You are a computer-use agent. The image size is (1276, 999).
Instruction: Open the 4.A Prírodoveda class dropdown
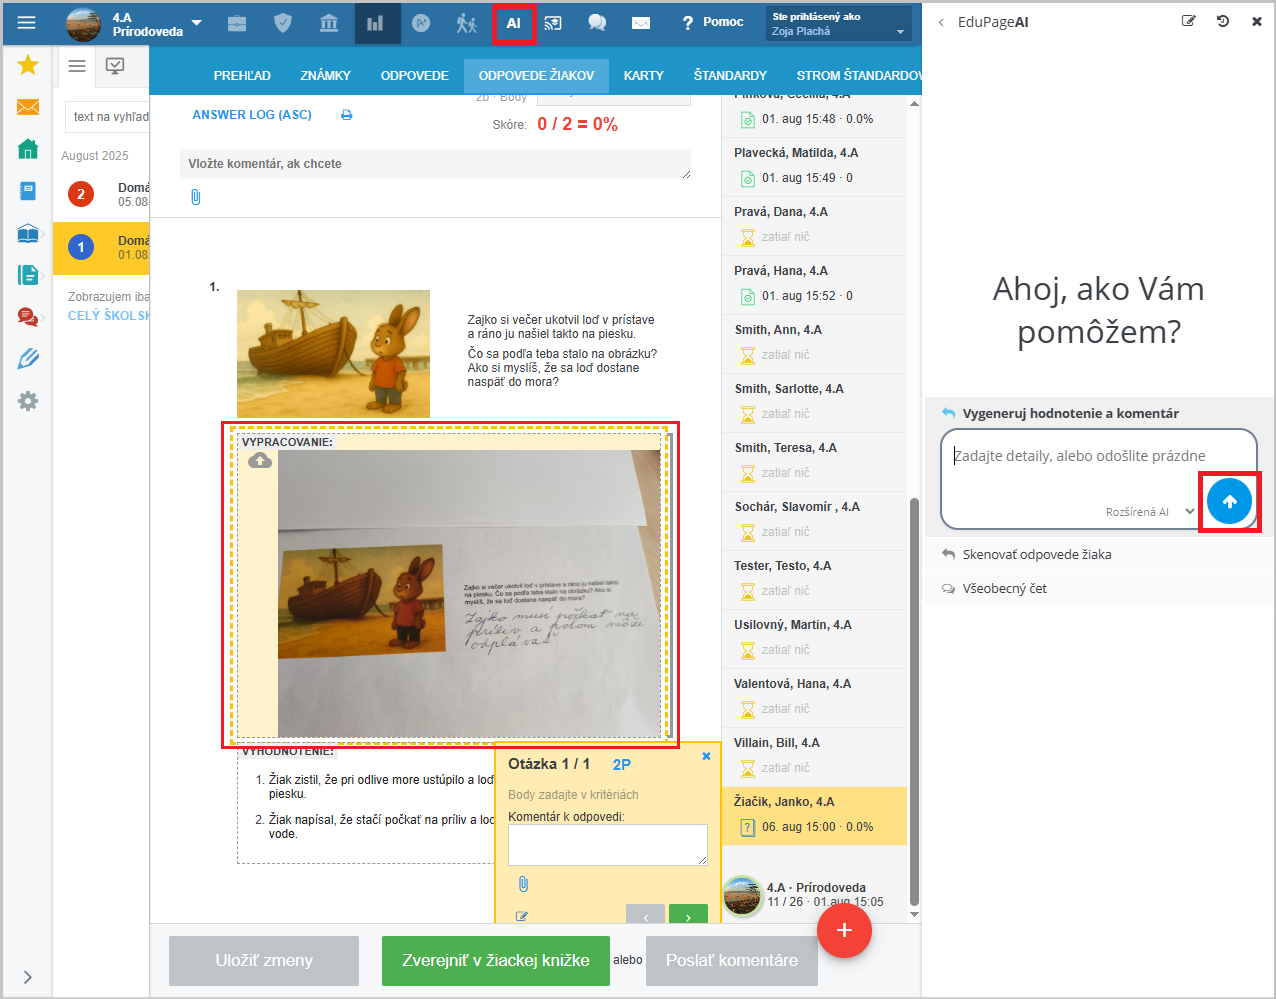click(x=196, y=23)
